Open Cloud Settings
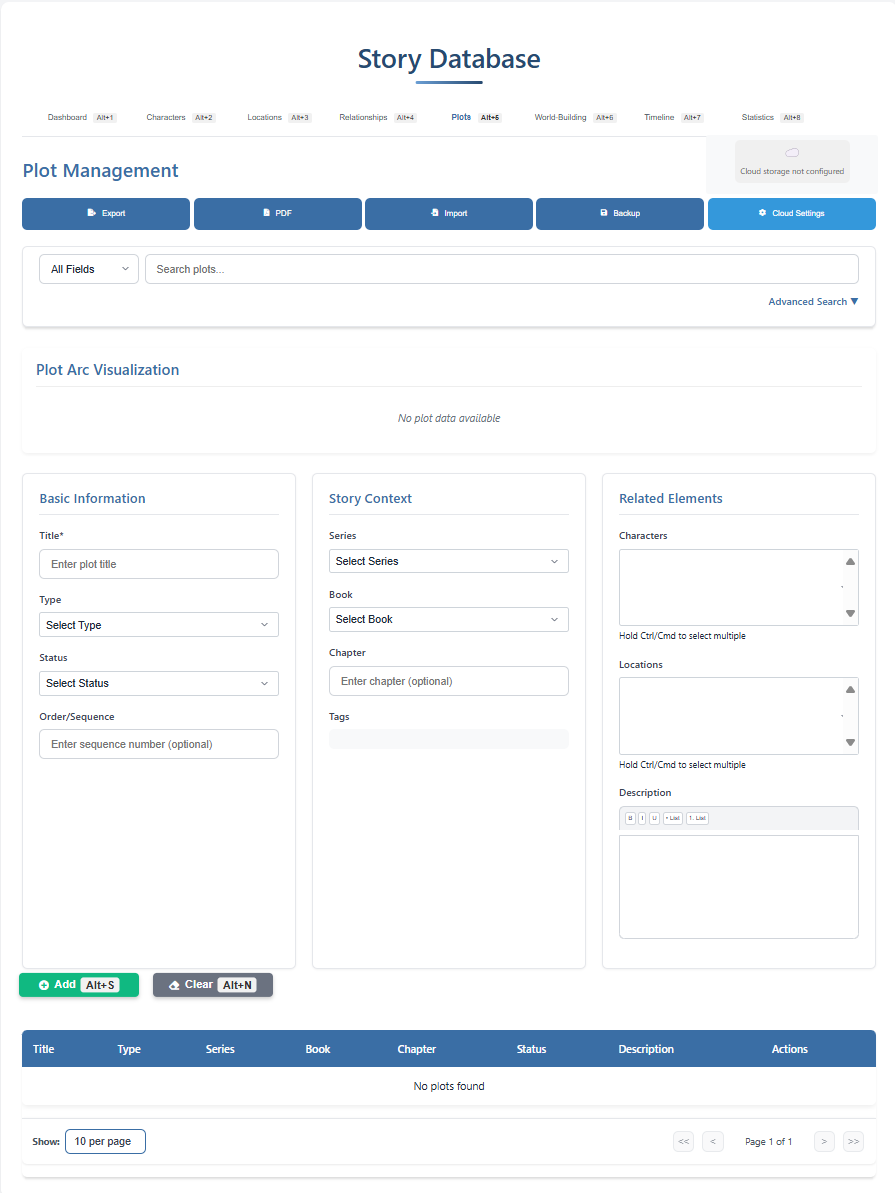895x1193 pixels. (791, 213)
